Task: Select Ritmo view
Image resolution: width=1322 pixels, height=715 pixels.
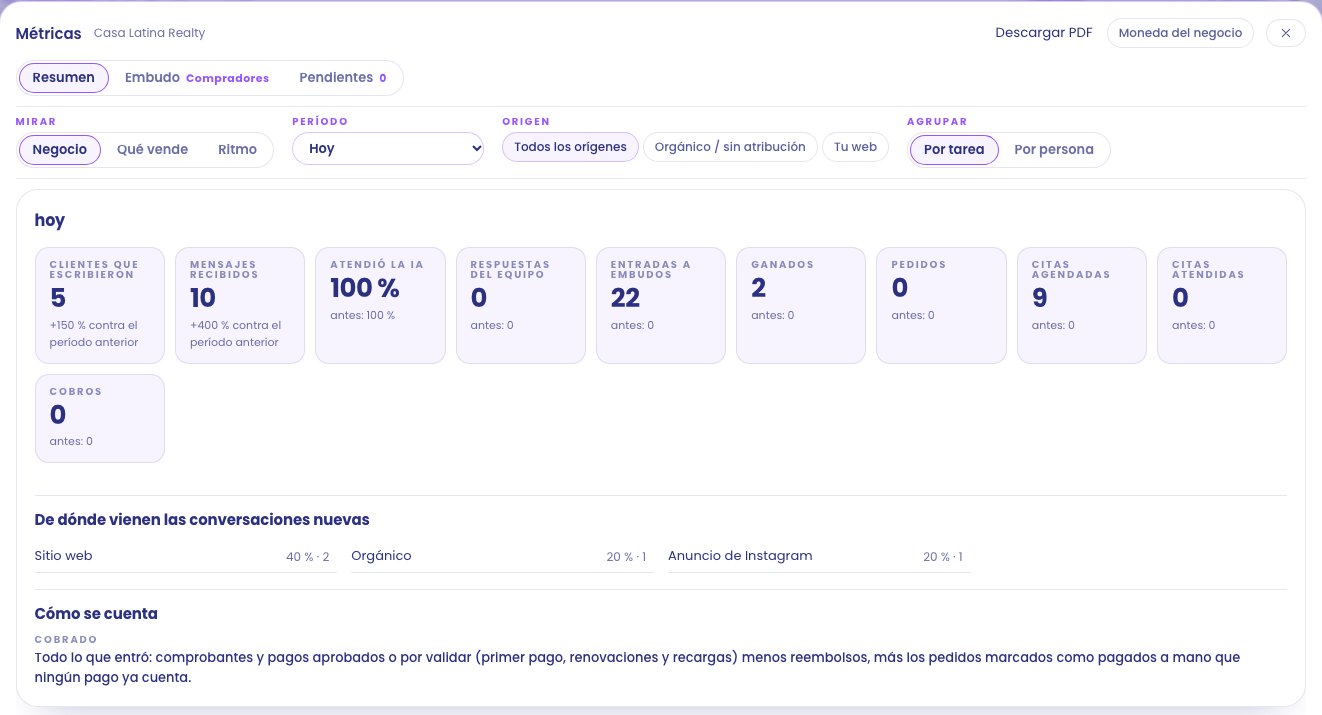Action: point(238,150)
